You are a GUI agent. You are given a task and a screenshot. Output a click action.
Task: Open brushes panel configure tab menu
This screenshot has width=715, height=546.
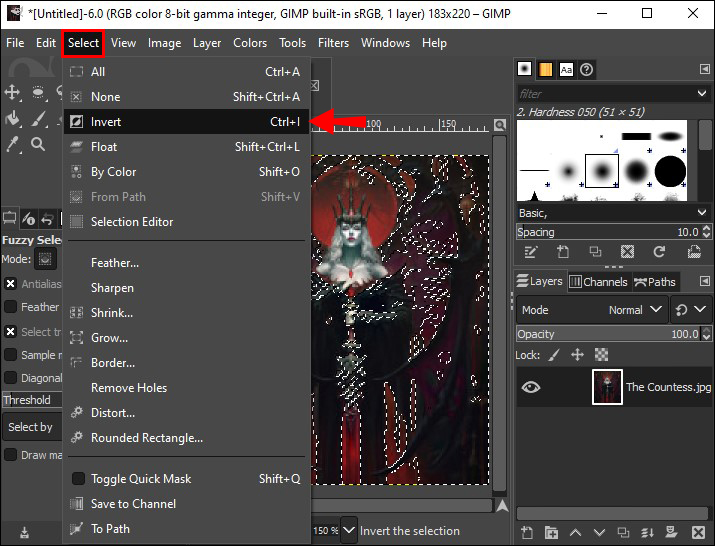[x=705, y=69]
